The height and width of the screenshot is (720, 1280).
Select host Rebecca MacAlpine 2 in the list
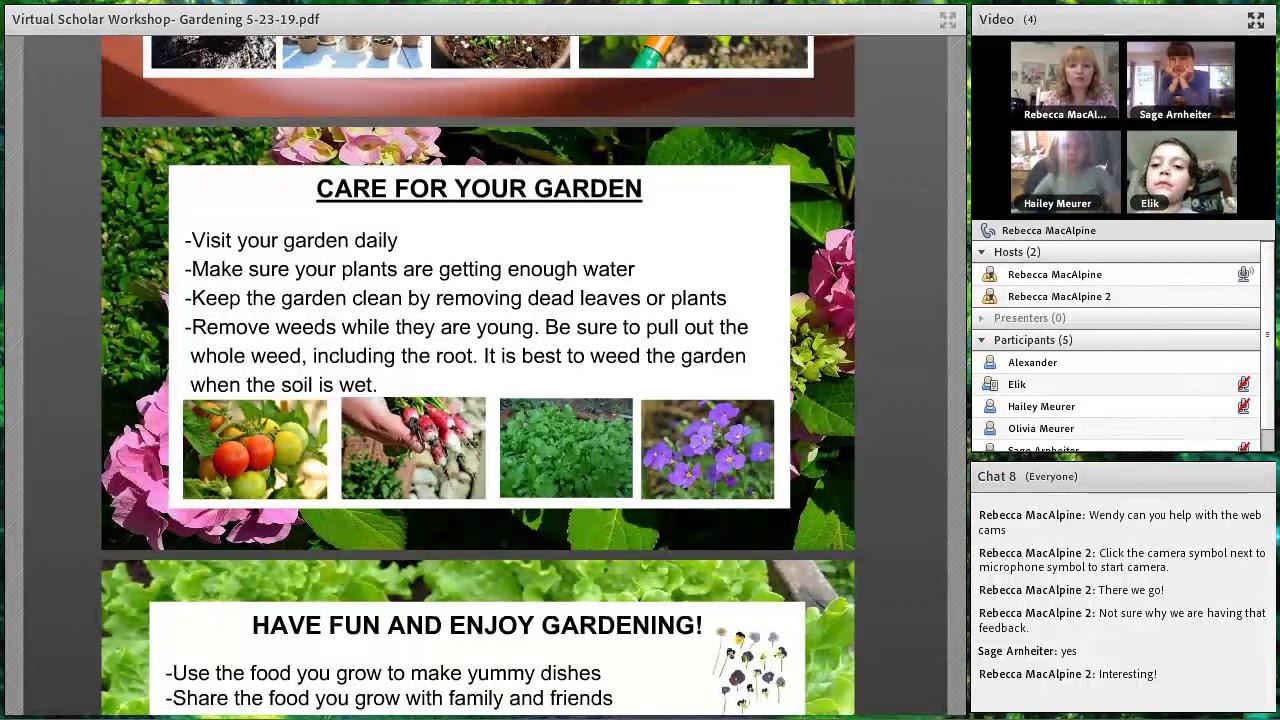[x=1117, y=297]
